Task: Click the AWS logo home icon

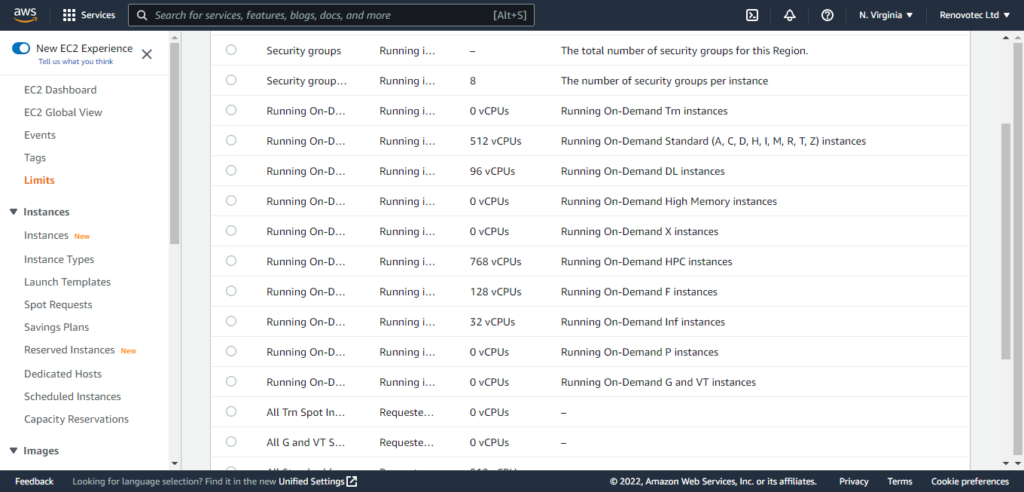Action: (x=25, y=15)
